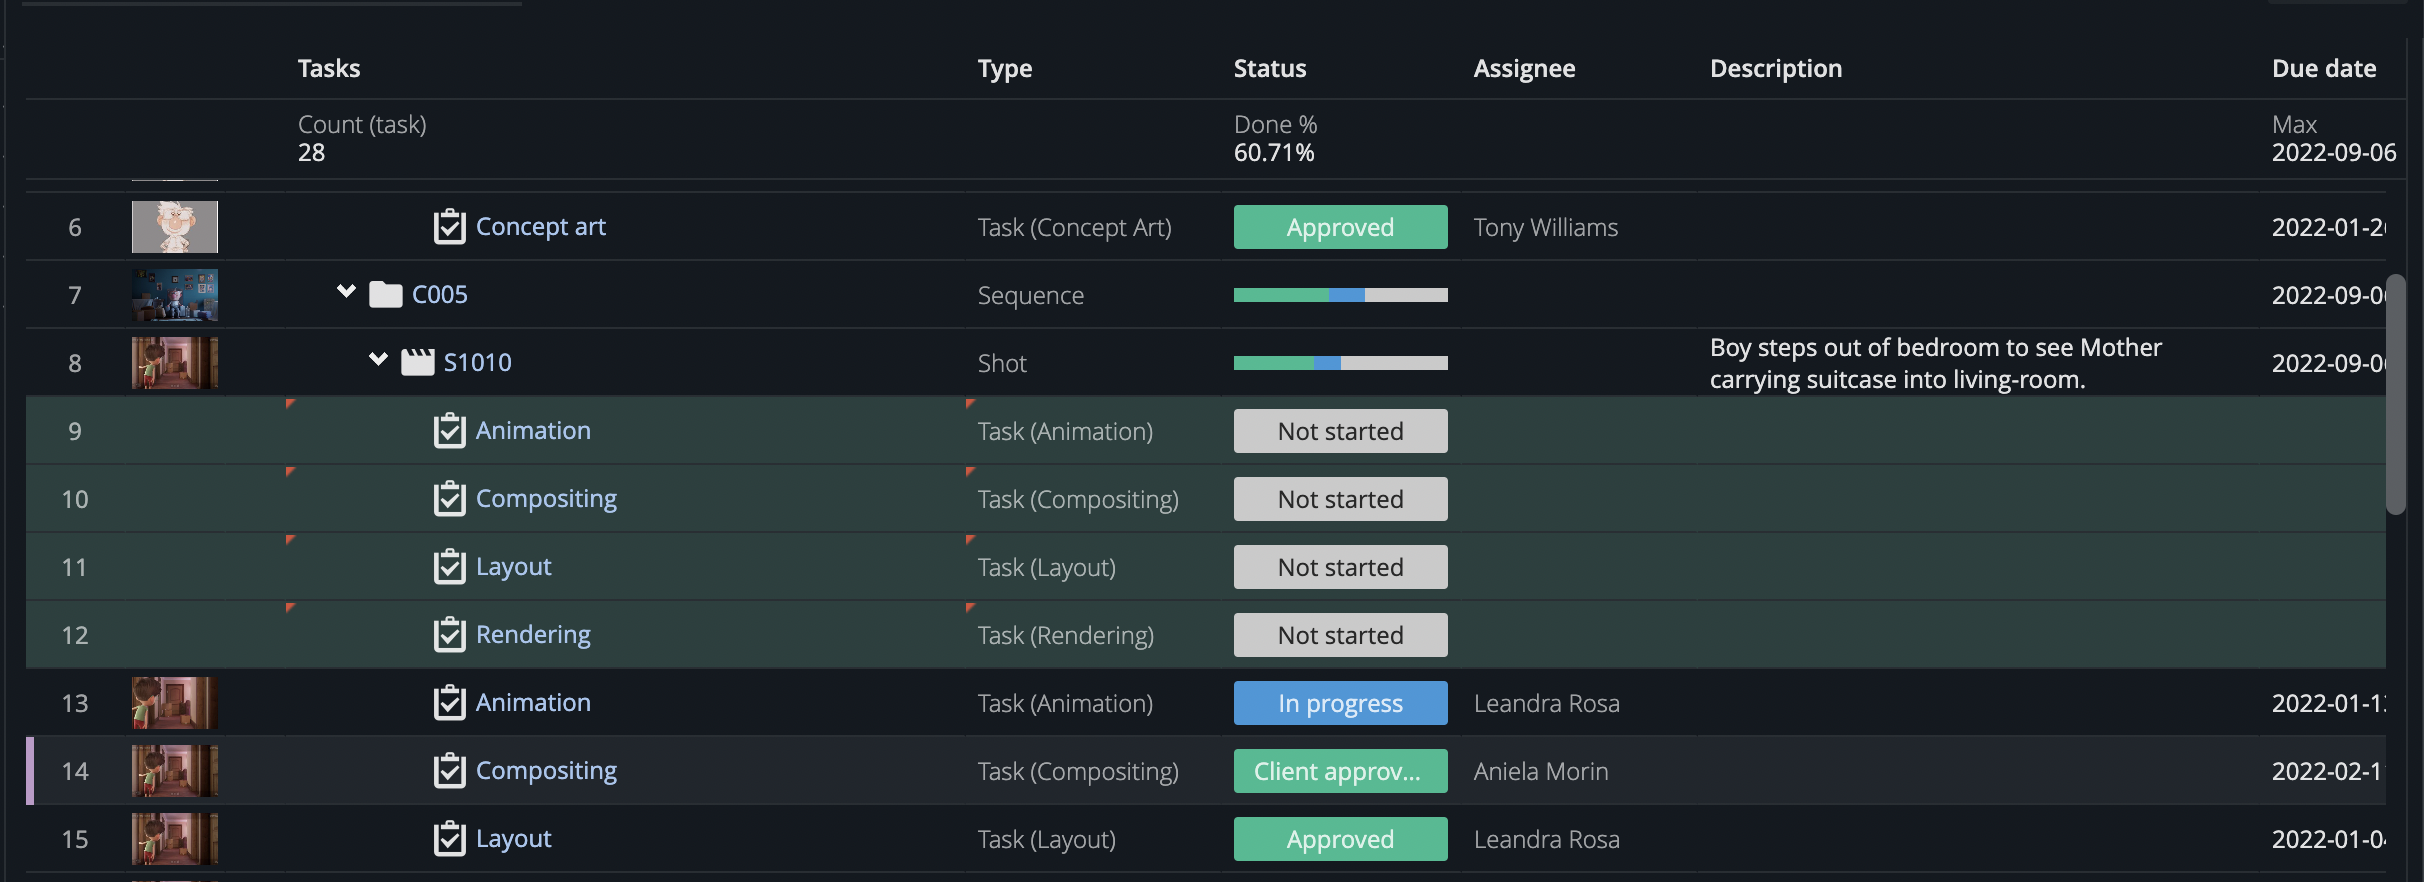The image size is (2424, 882).
Task: Click the Max due date 2022-09-06 summary
Action: pyautogui.click(x=2334, y=139)
